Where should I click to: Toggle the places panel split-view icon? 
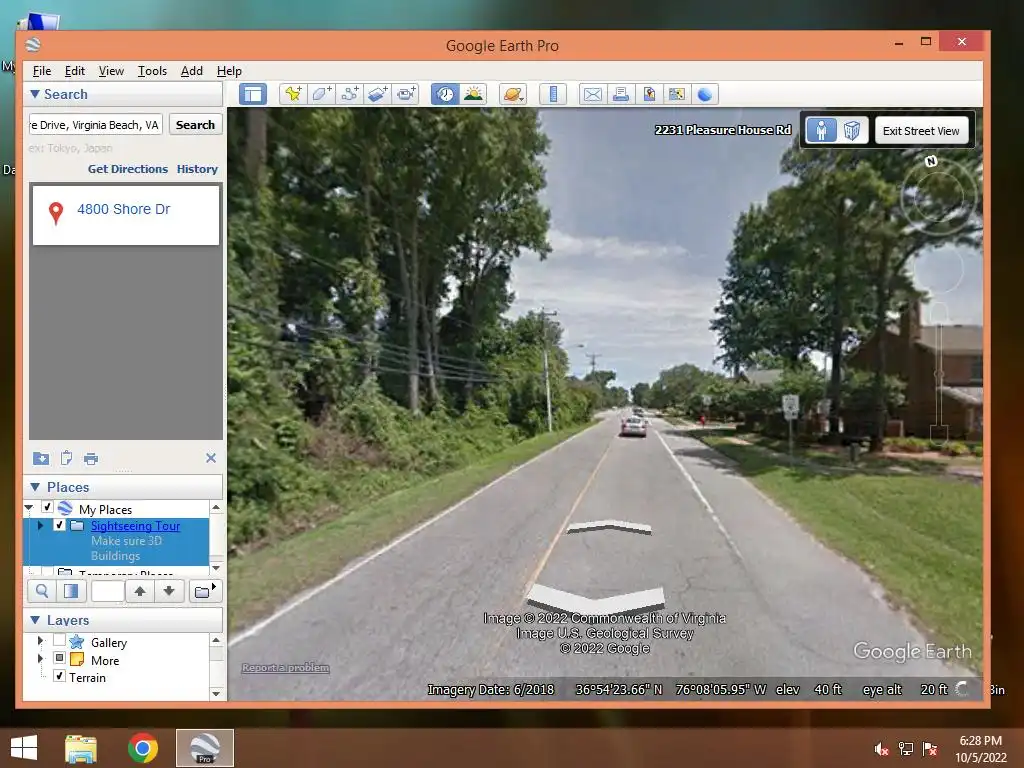click(x=71, y=592)
